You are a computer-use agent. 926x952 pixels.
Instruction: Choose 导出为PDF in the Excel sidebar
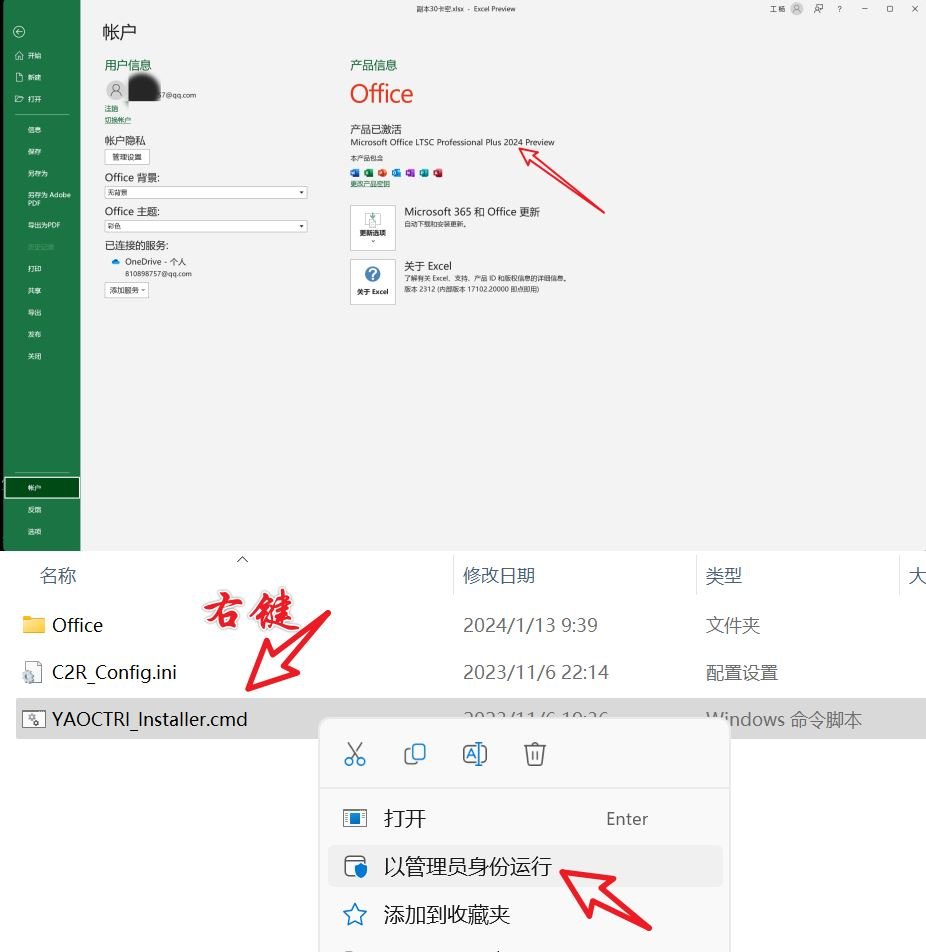[x=44, y=225]
